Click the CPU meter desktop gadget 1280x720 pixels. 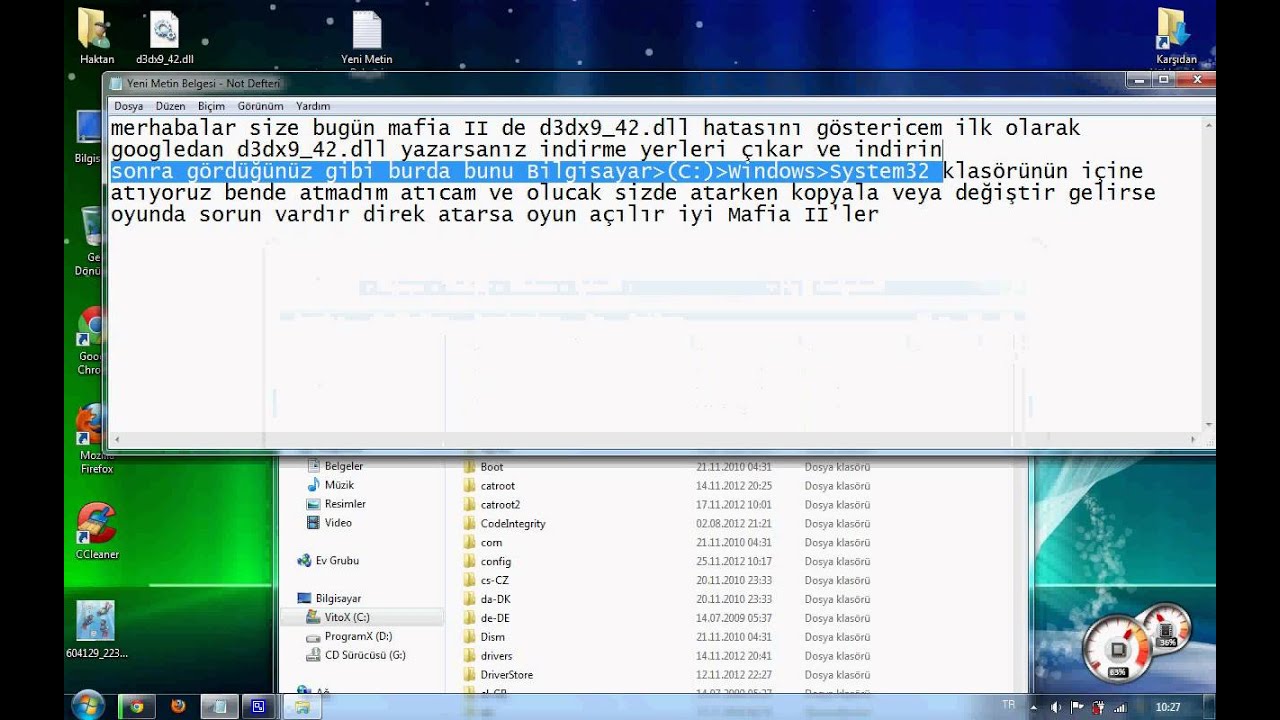(1118, 650)
